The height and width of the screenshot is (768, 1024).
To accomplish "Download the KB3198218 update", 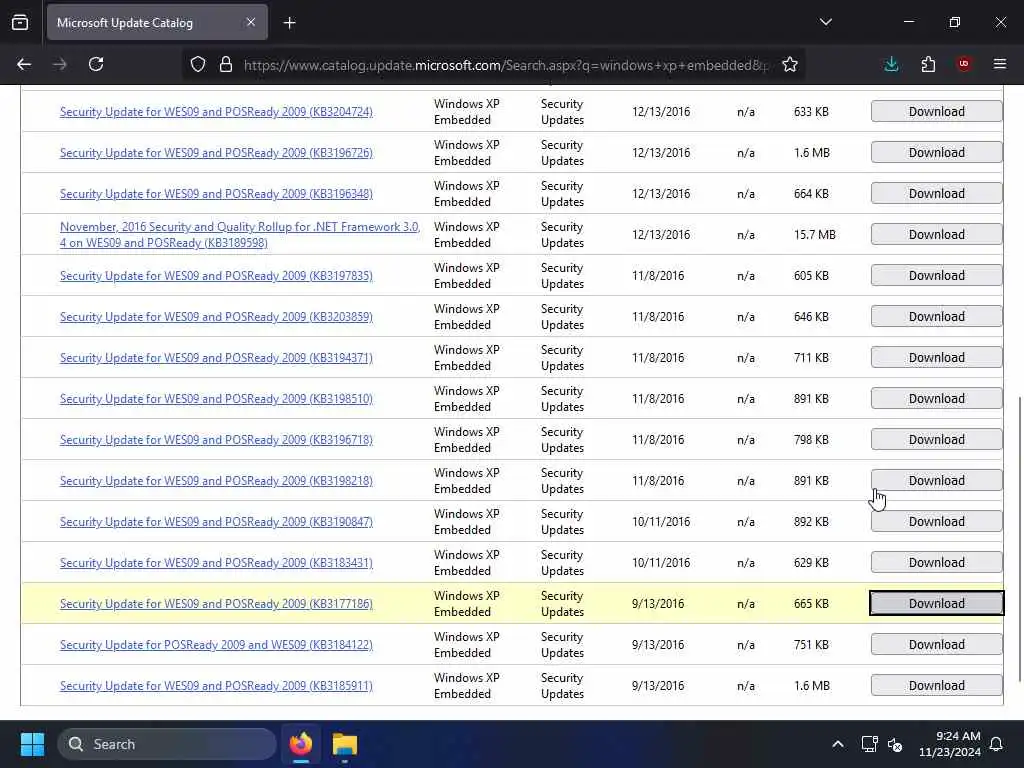I will 936,481.
